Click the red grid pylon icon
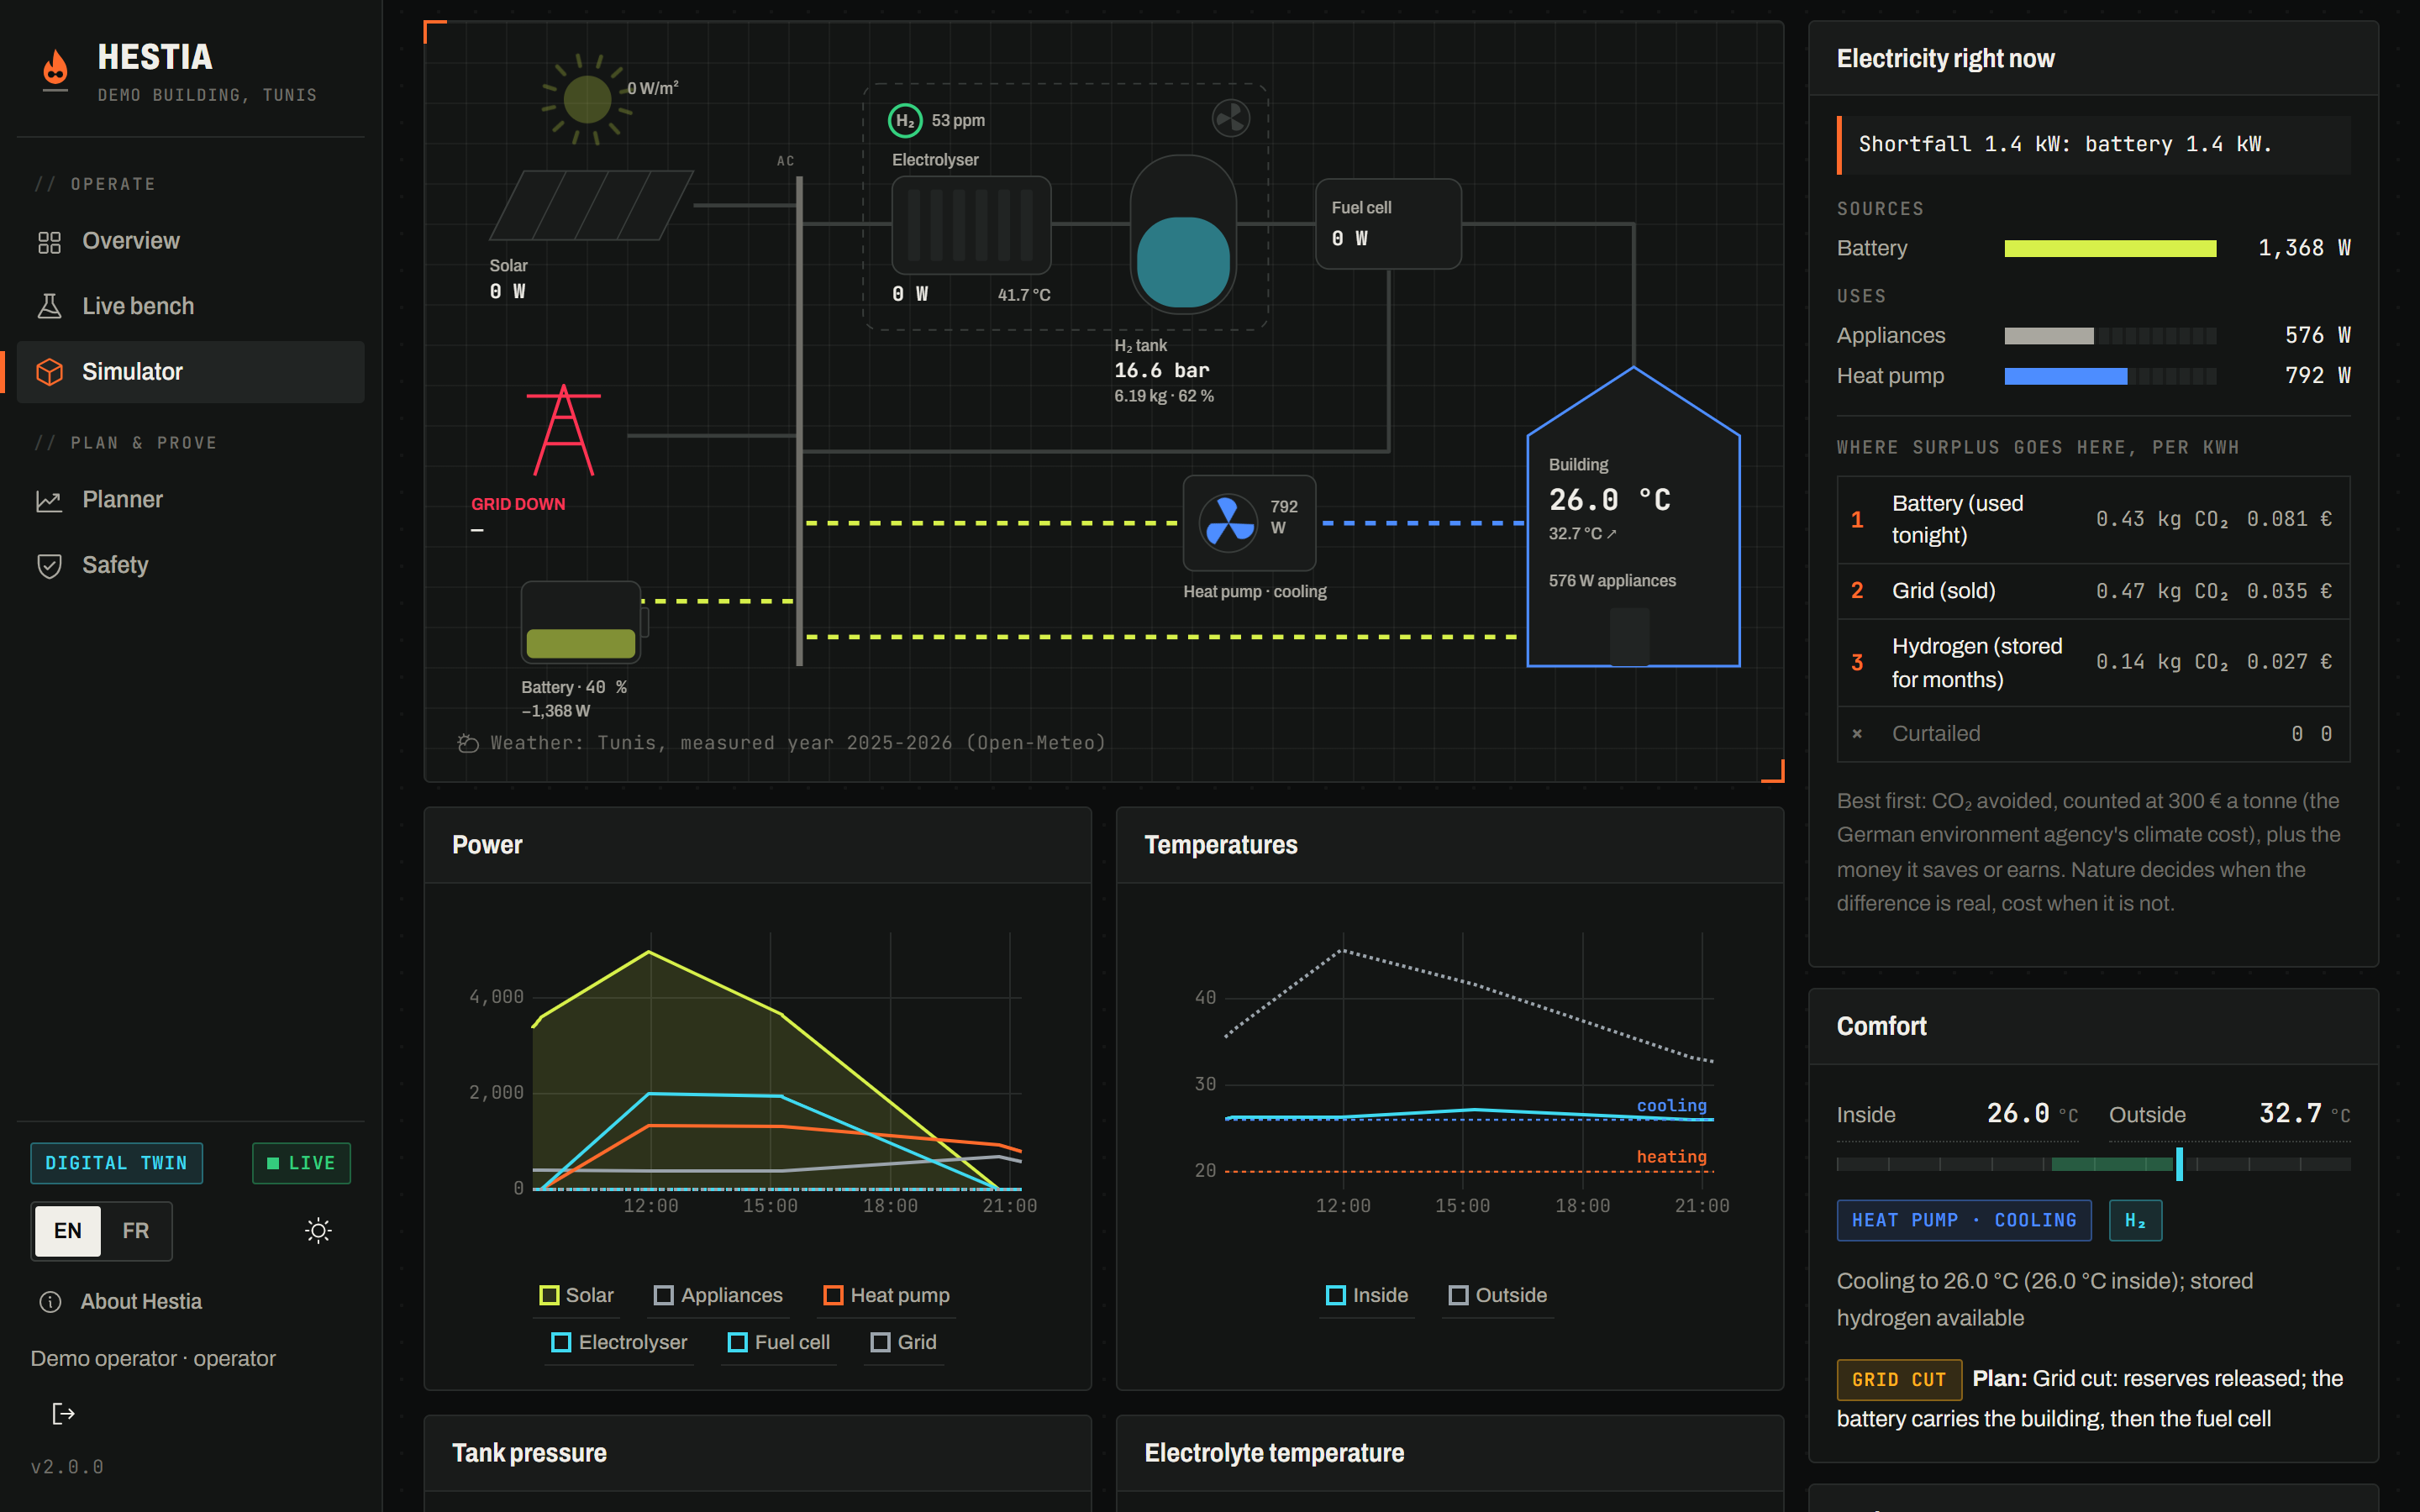Image resolution: width=2420 pixels, height=1512 pixels. pyautogui.click(x=564, y=430)
